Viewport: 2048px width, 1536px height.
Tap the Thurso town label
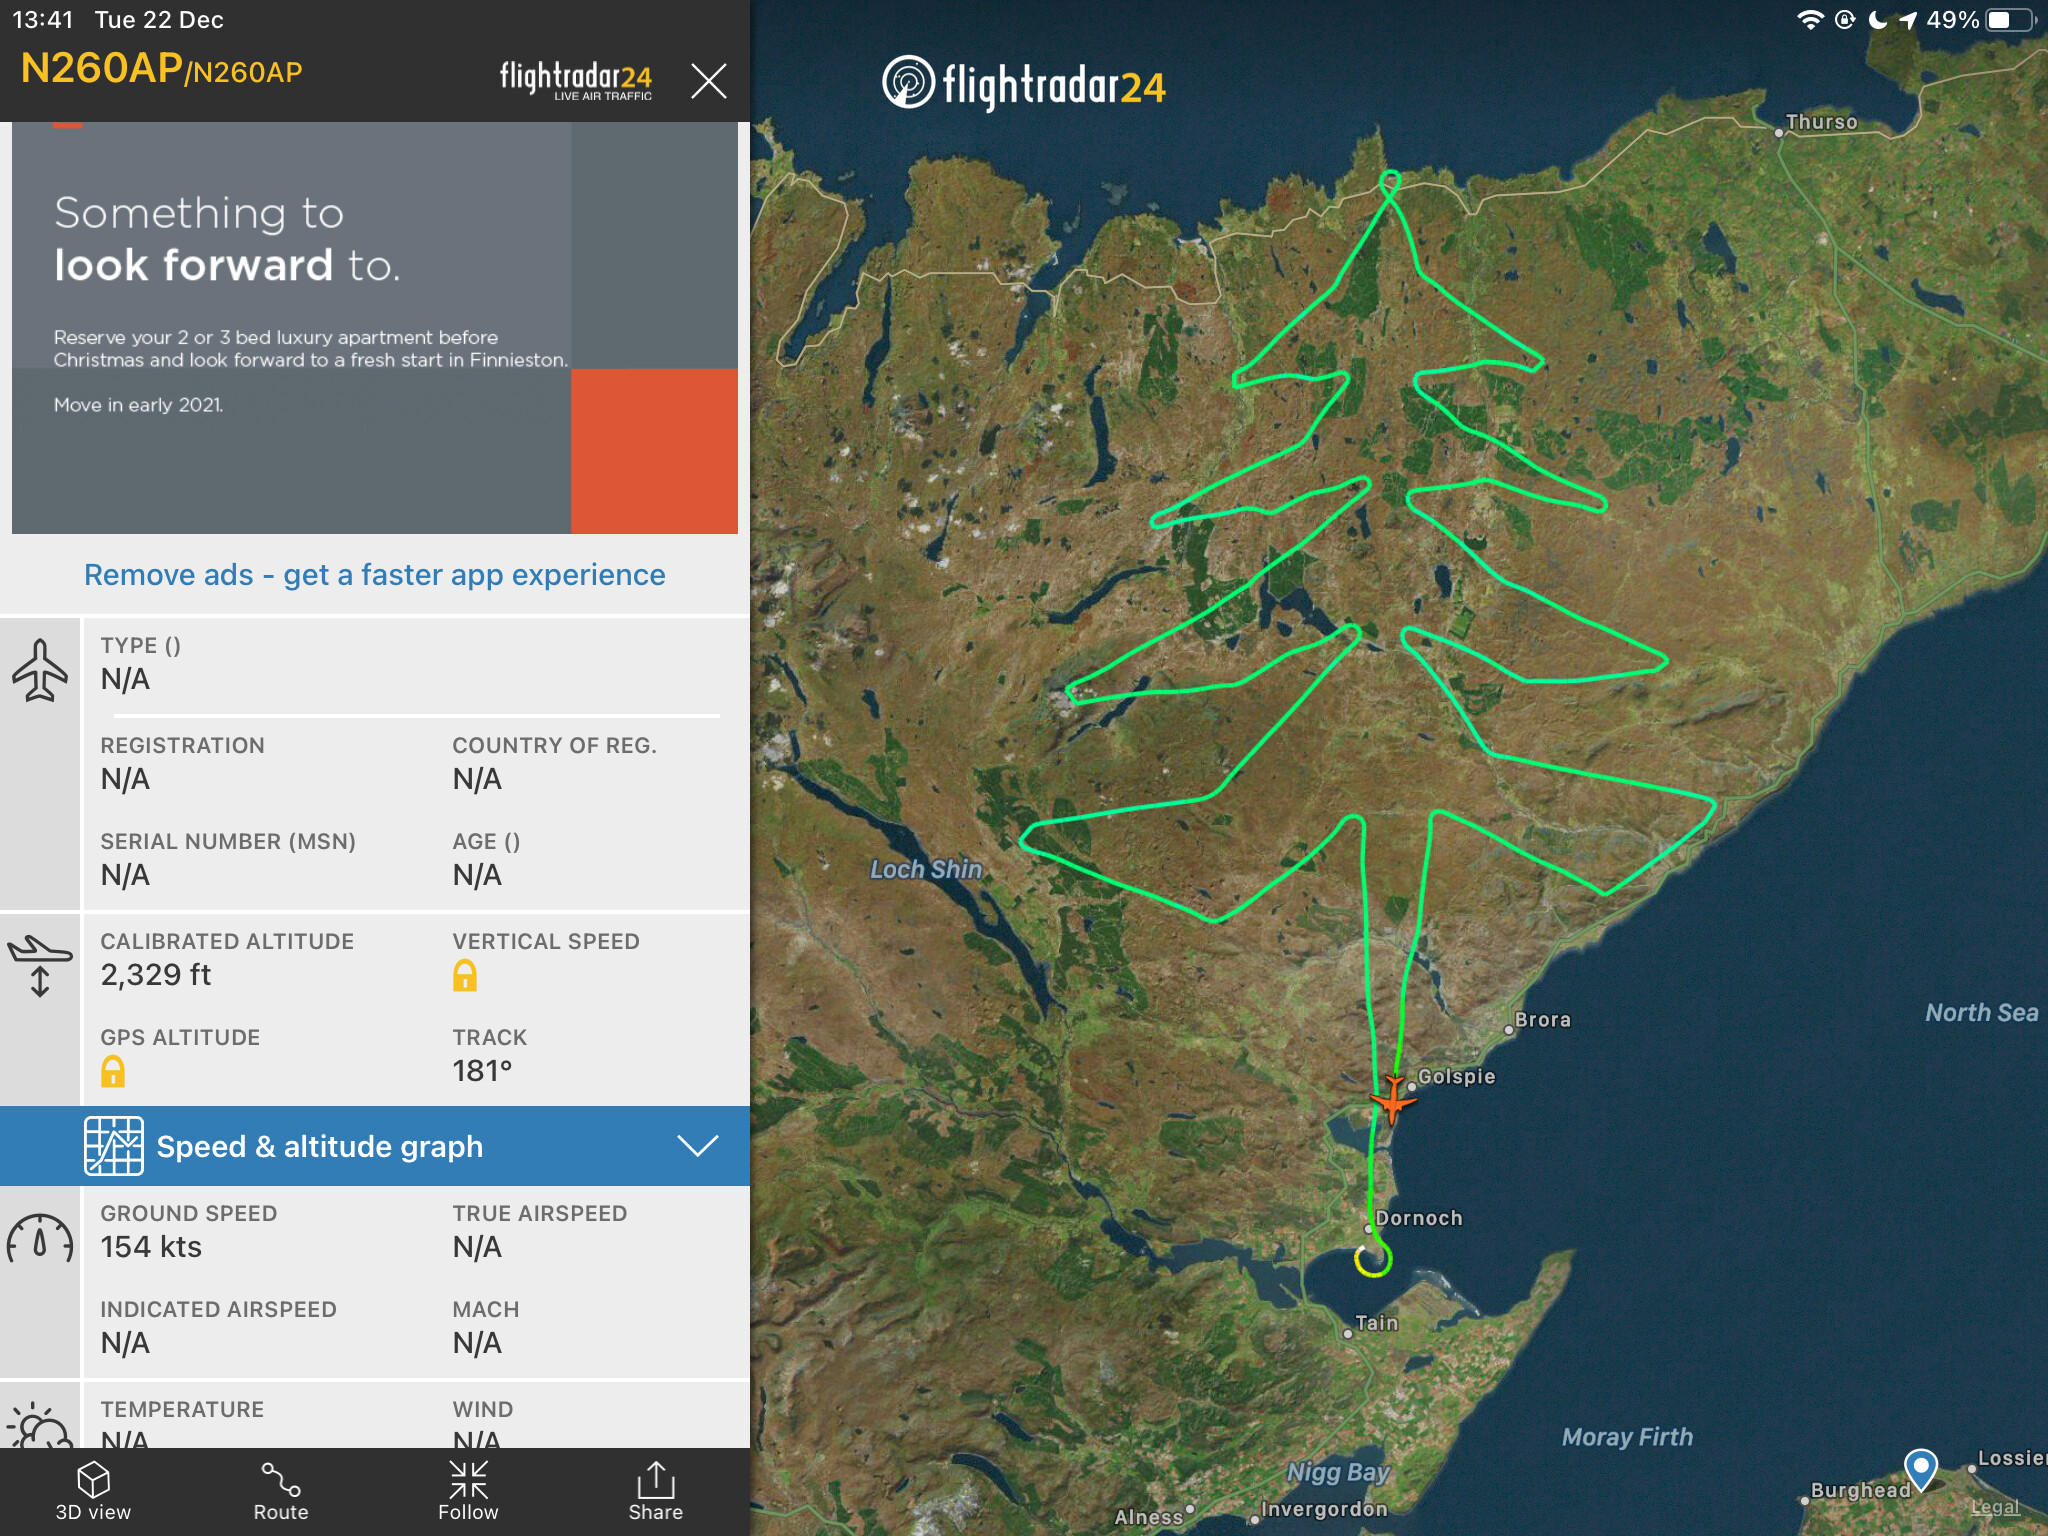click(1820, 122)
